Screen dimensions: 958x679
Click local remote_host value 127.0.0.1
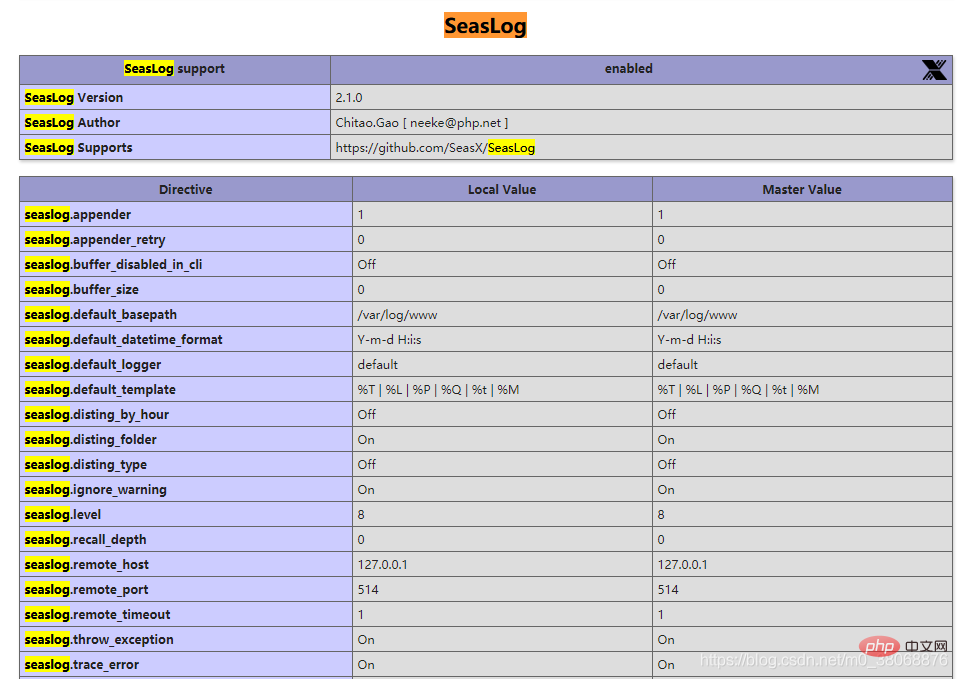382,565
